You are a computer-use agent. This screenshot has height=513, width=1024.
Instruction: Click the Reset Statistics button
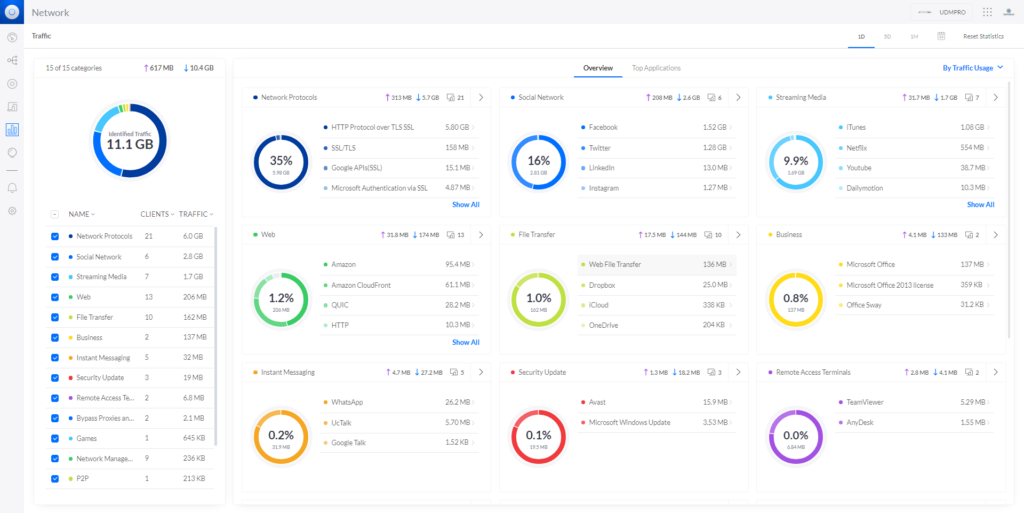pos(982,36)
